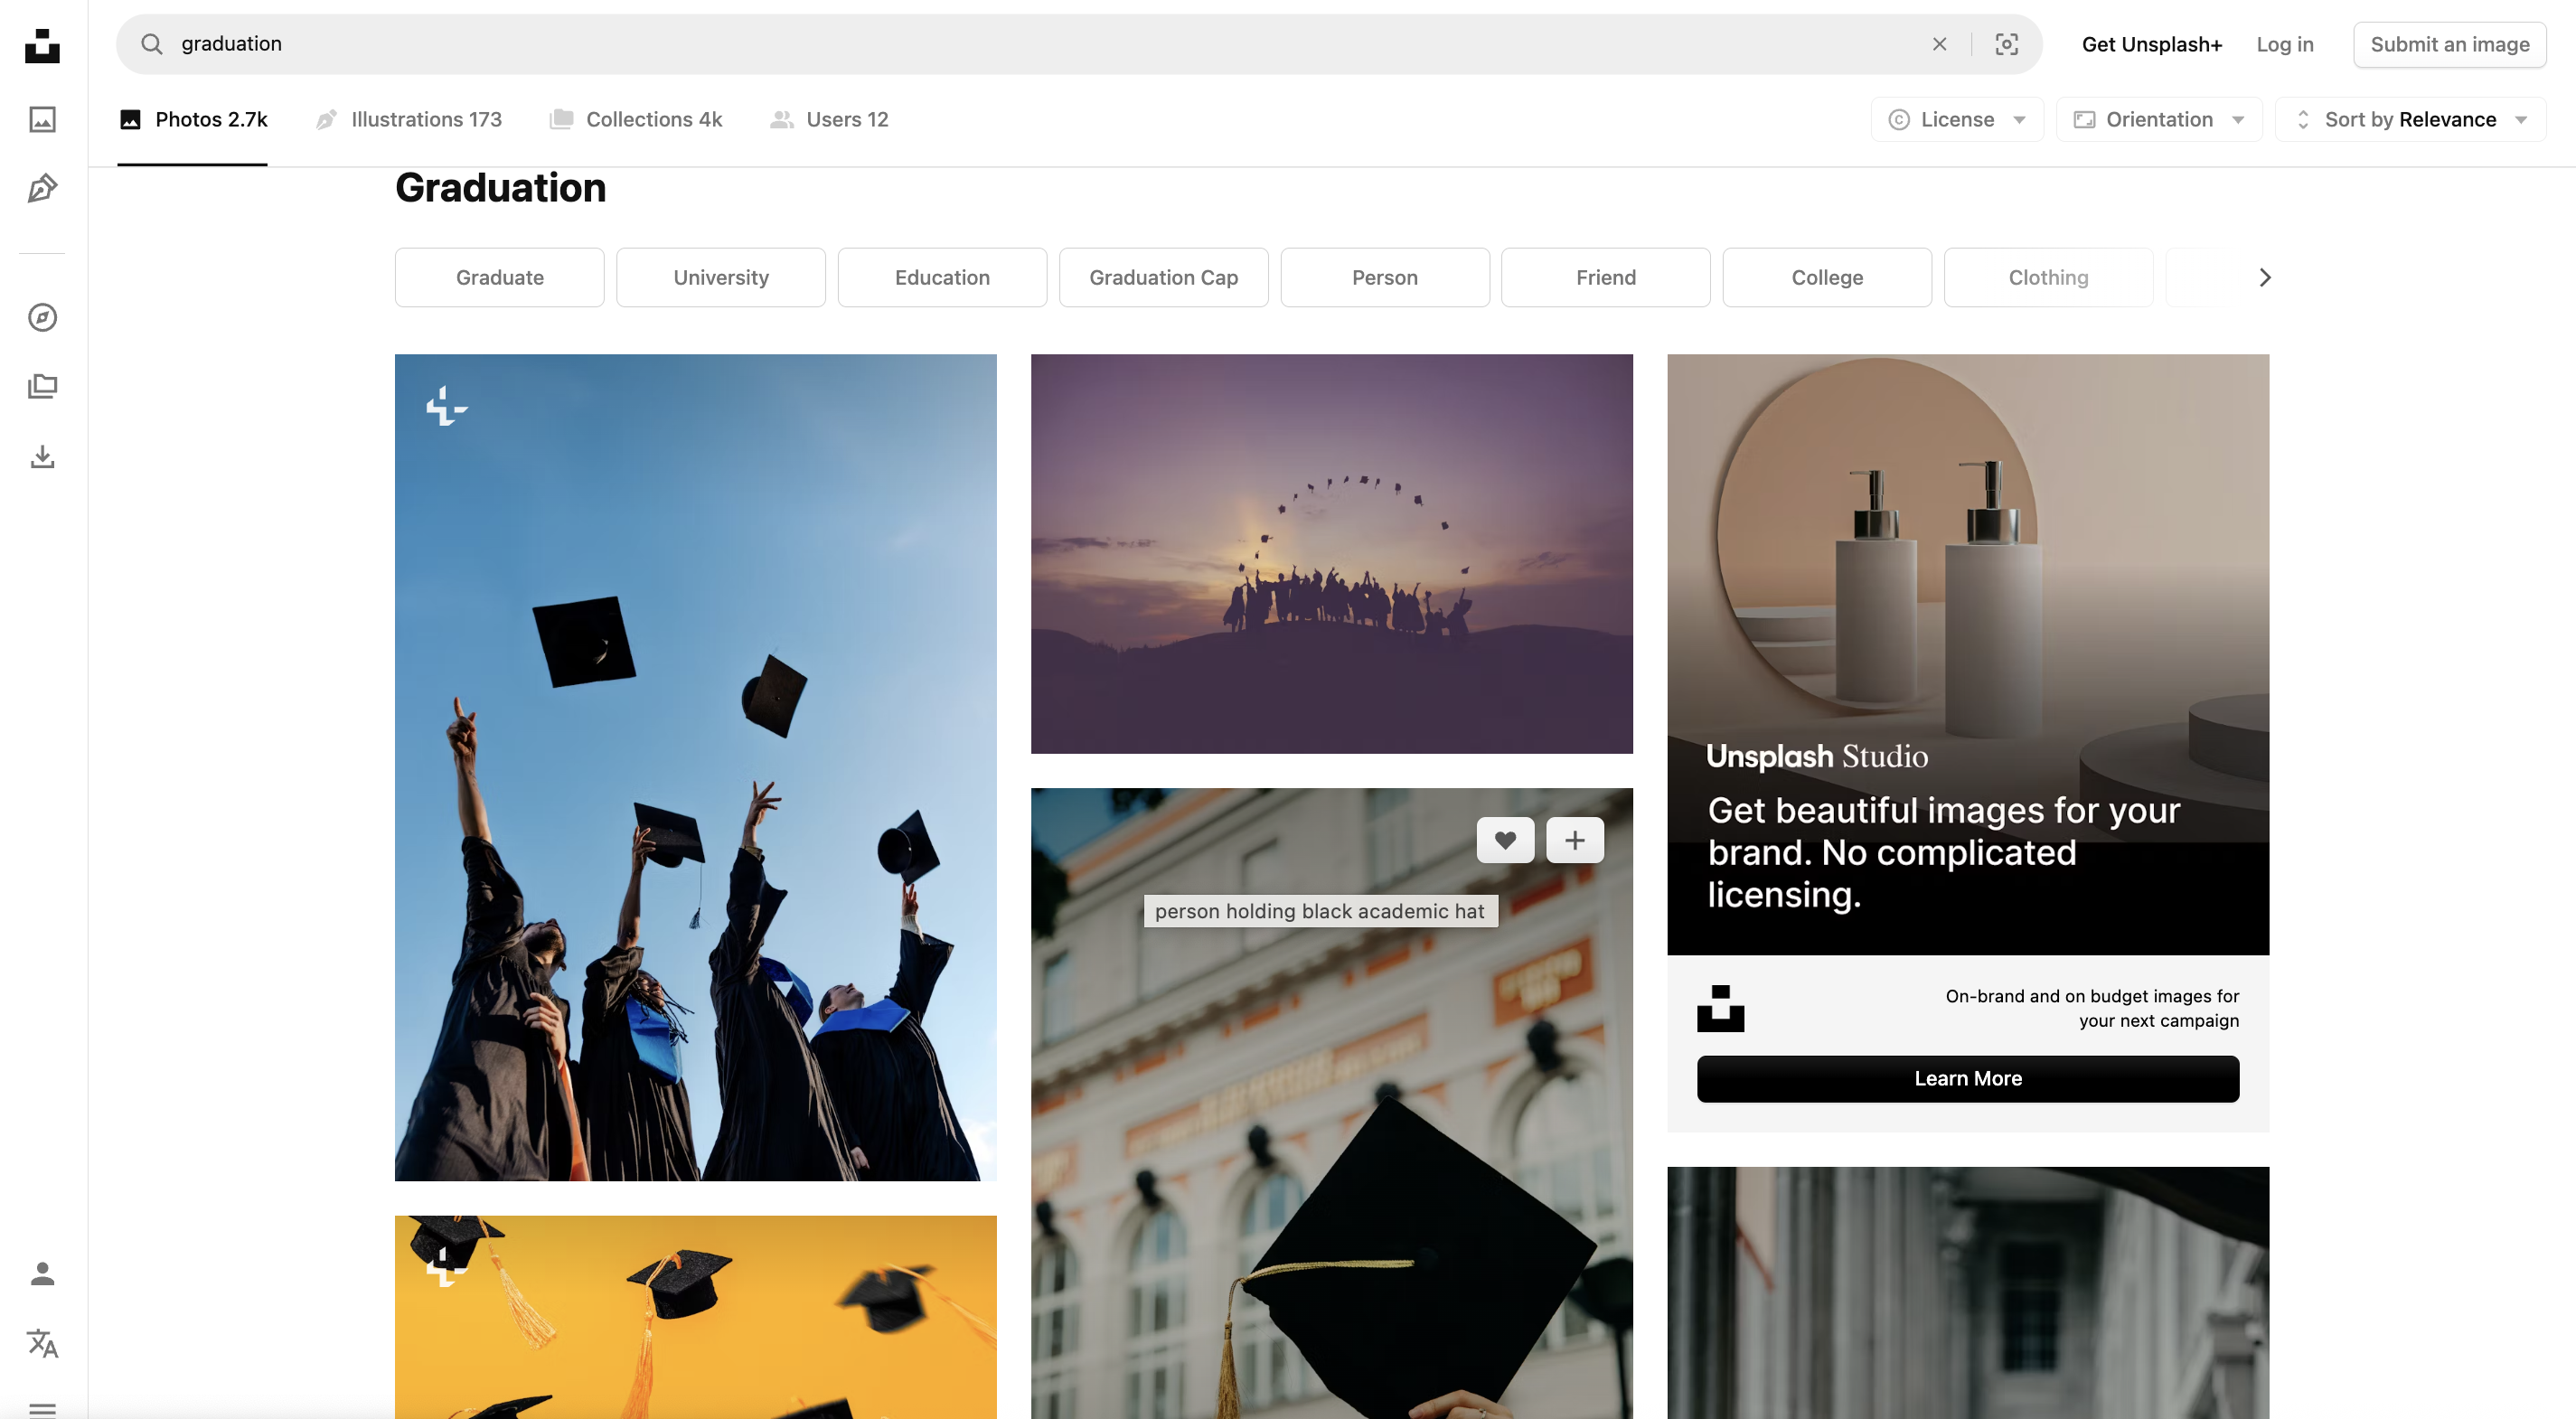2576x1419 pixels.
Task: Open the Submit an image page
Action: pyautogui.click(x=2449, y=44)
